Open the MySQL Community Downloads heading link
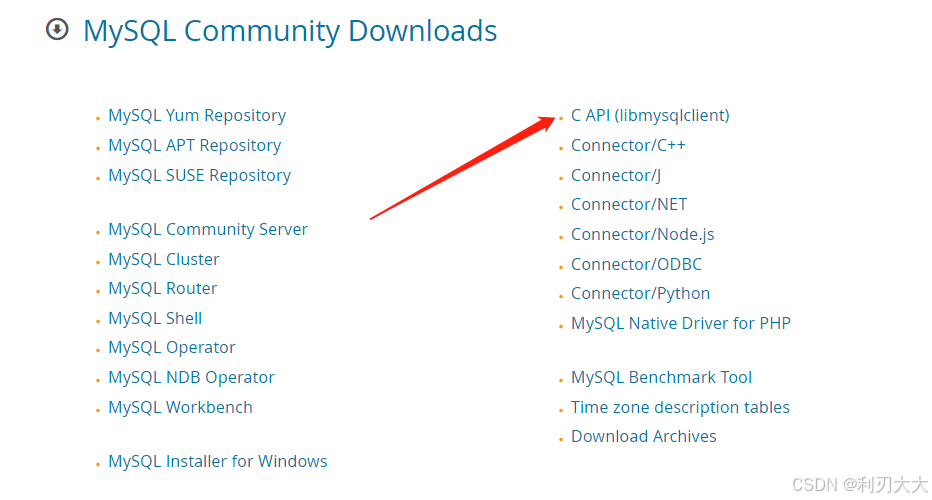The width and height of the screenshot is (932, 500). click(x=290, y=31)
